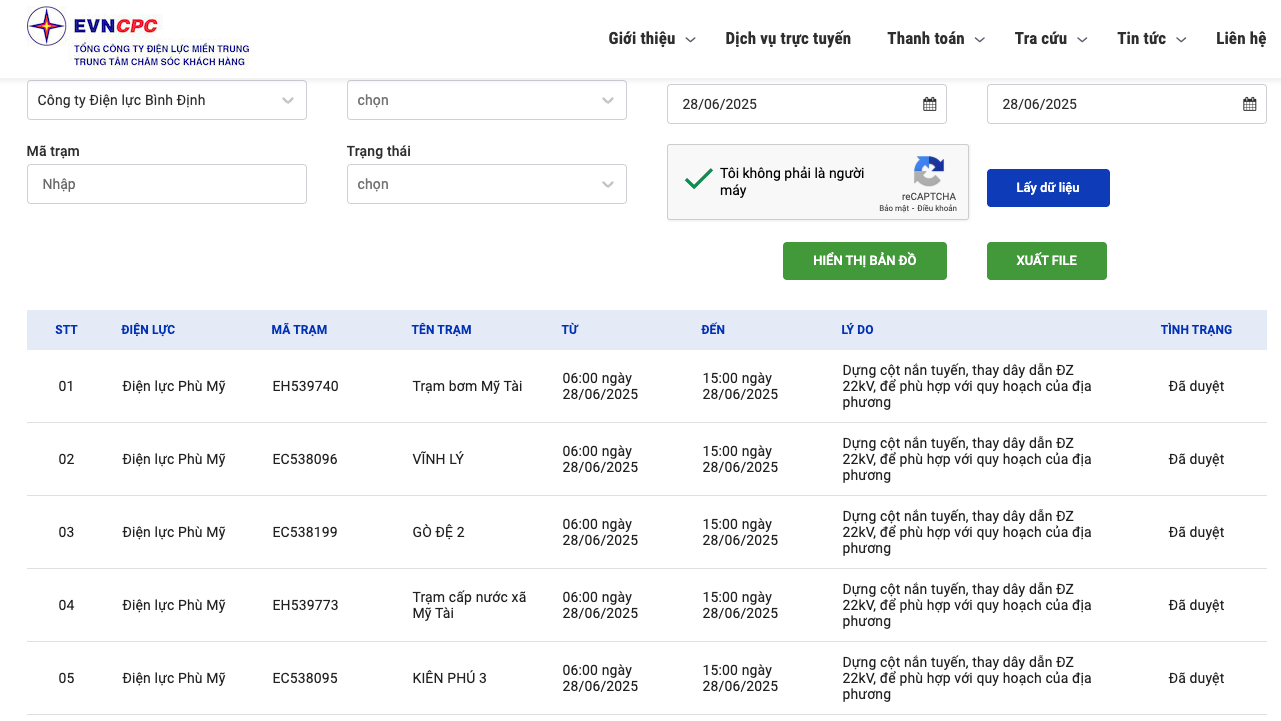Click the 'HIỂN THỊ BẢN ĐỒ' button
This screenshot has height=721, width=1281.
pos(864,260)
